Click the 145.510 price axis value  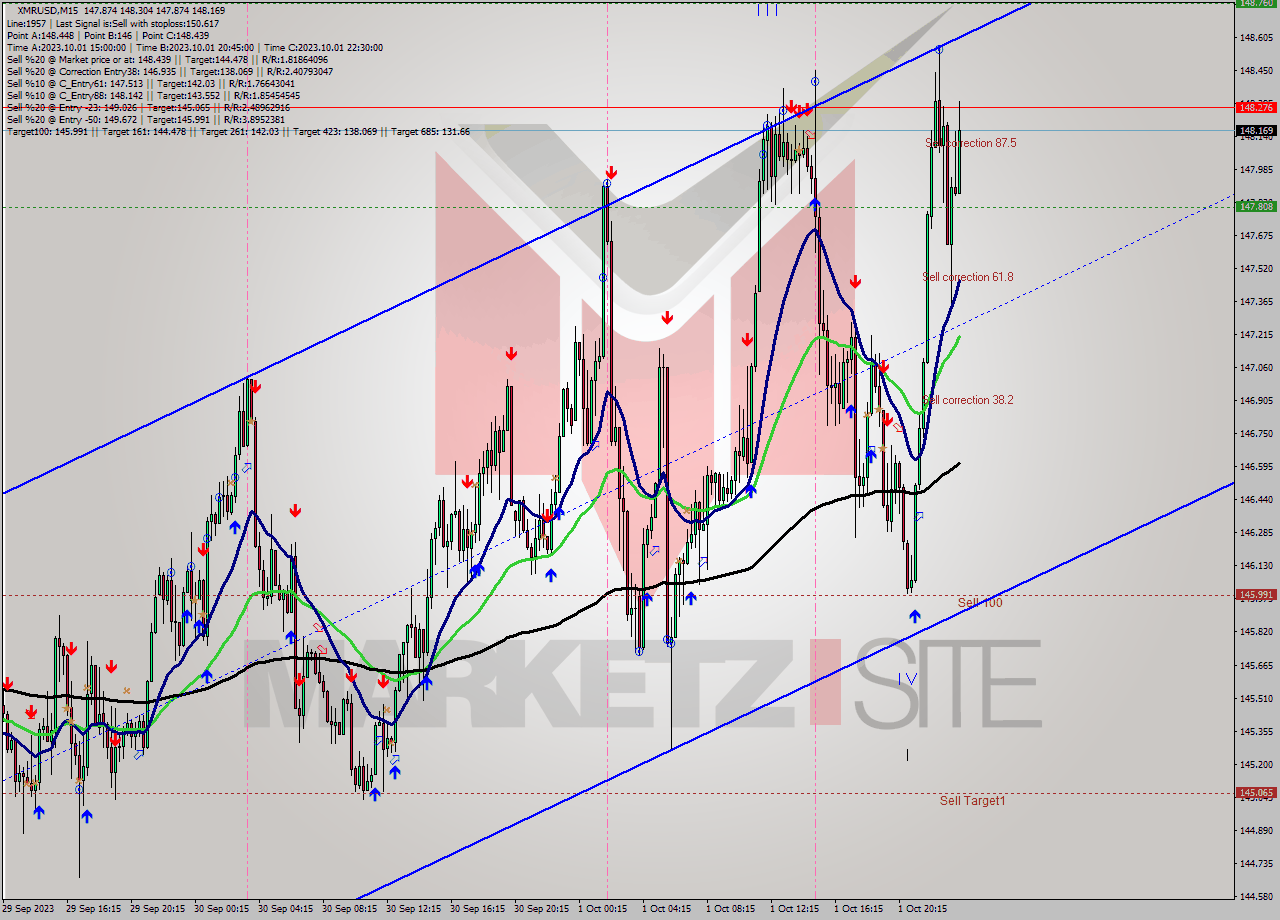[x=1256, y=698]
